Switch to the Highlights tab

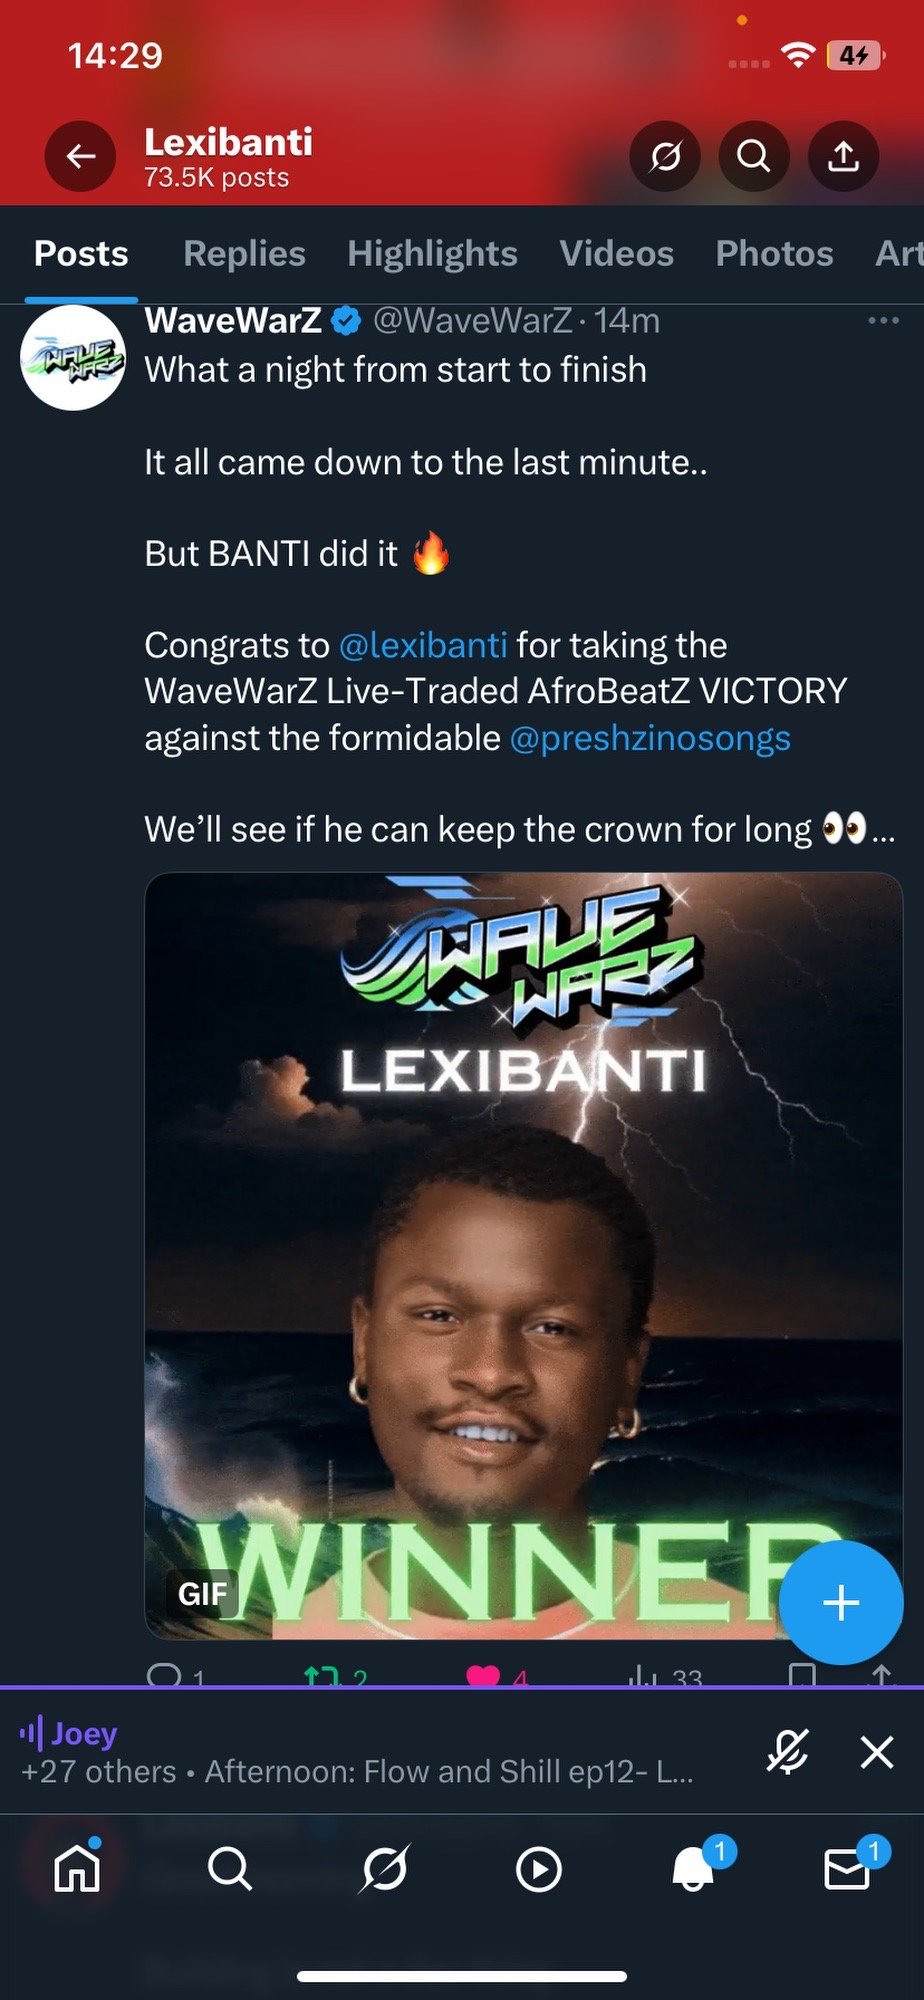[432, 254]
